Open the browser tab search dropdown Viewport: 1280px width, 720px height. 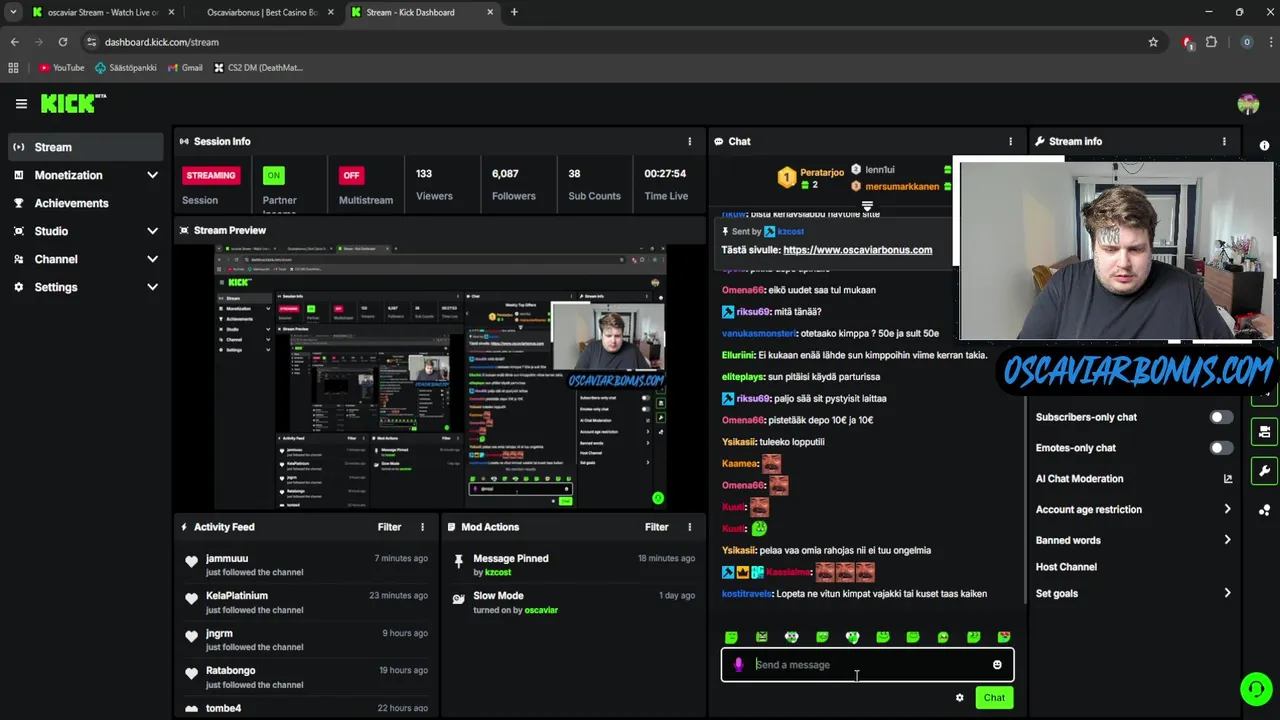[x=13, y=12]
